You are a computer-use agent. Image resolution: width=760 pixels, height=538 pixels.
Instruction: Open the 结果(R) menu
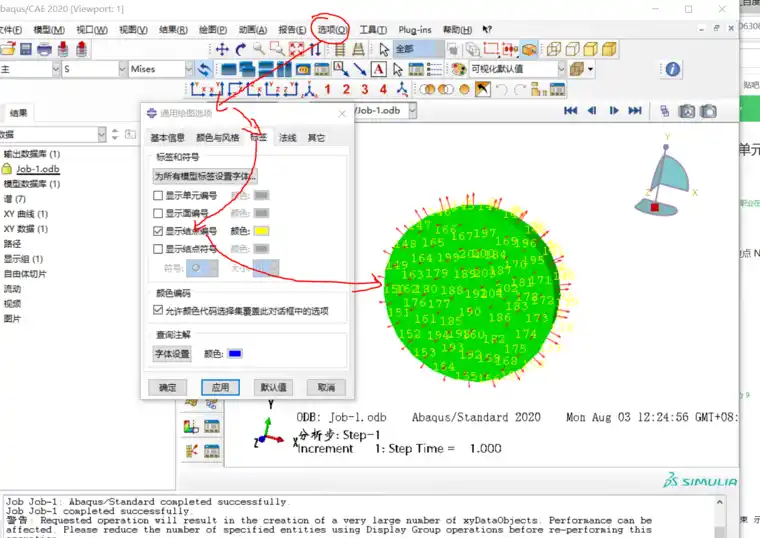pyautogui.click(x=173, y=30)
